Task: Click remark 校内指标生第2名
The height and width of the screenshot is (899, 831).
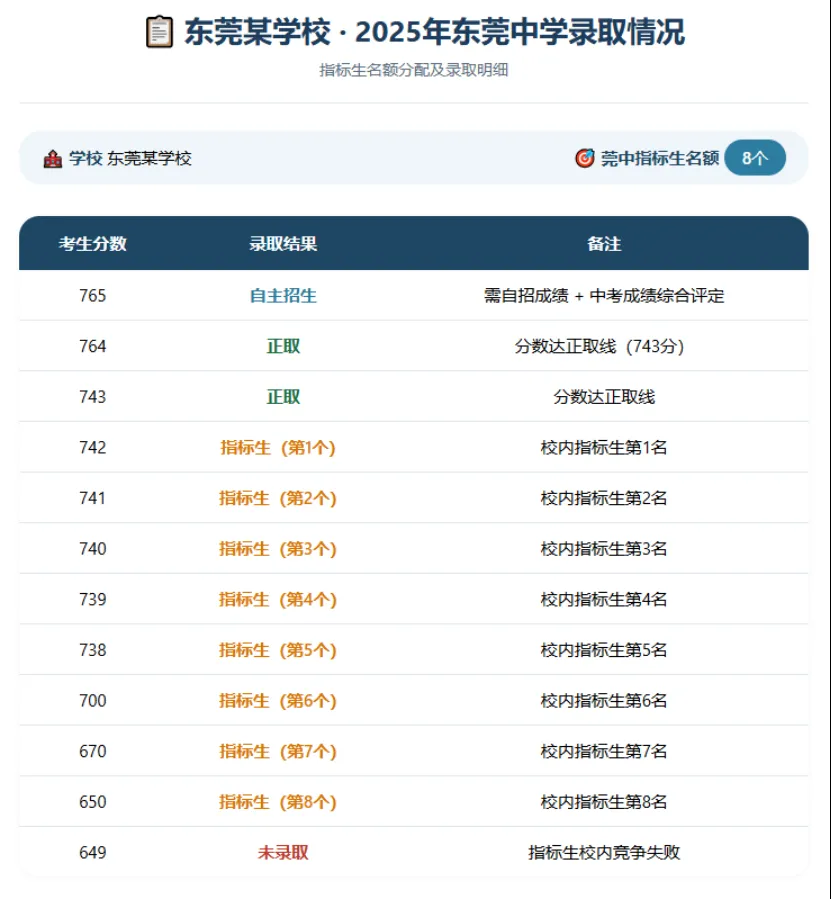Action: [604, 498]
